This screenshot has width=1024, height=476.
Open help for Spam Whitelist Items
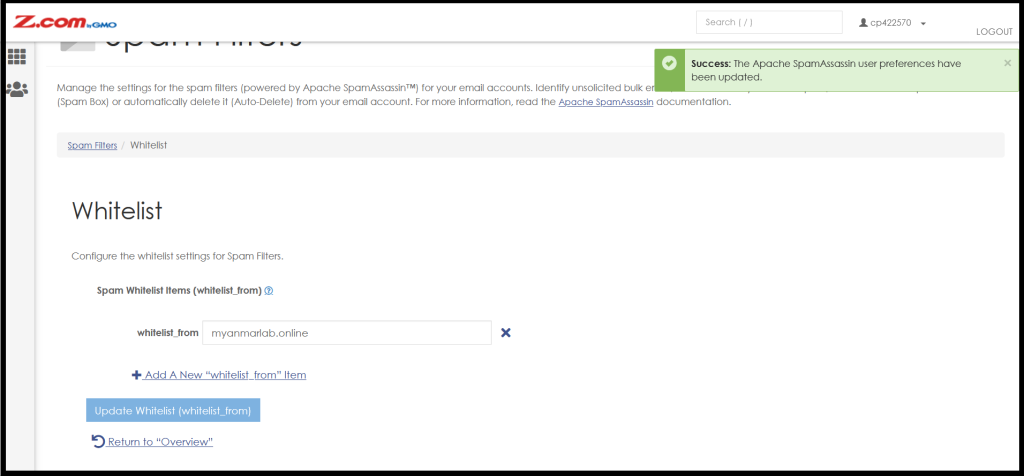point(268,291)
